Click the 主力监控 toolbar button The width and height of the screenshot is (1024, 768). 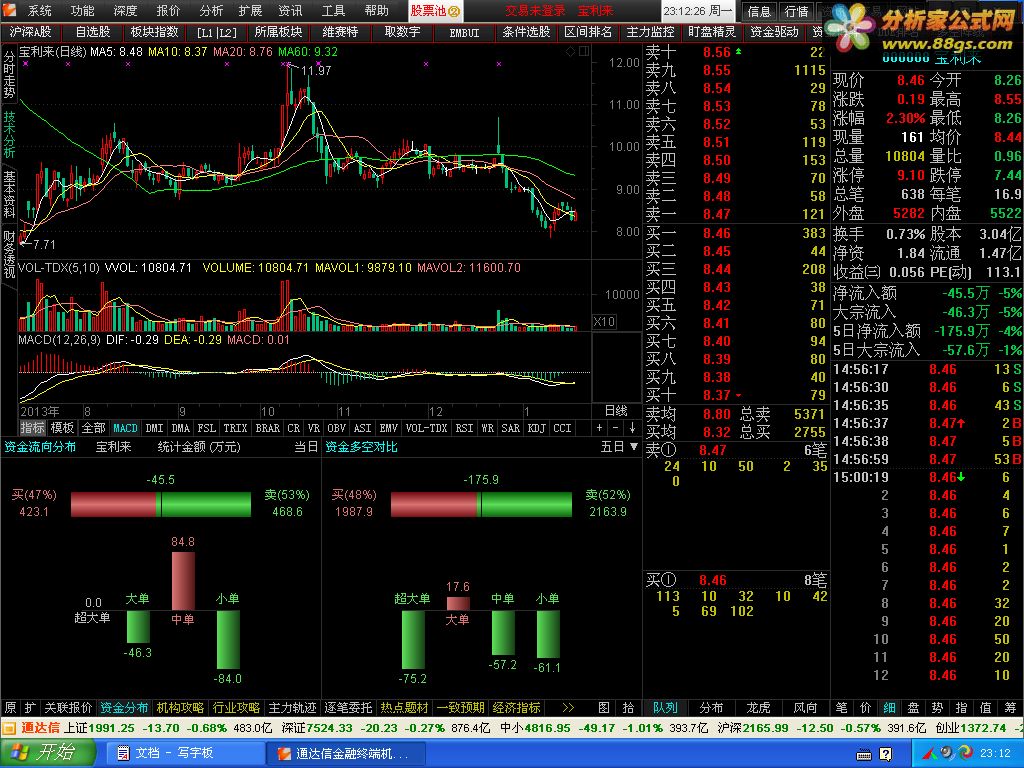coord(650,31)
